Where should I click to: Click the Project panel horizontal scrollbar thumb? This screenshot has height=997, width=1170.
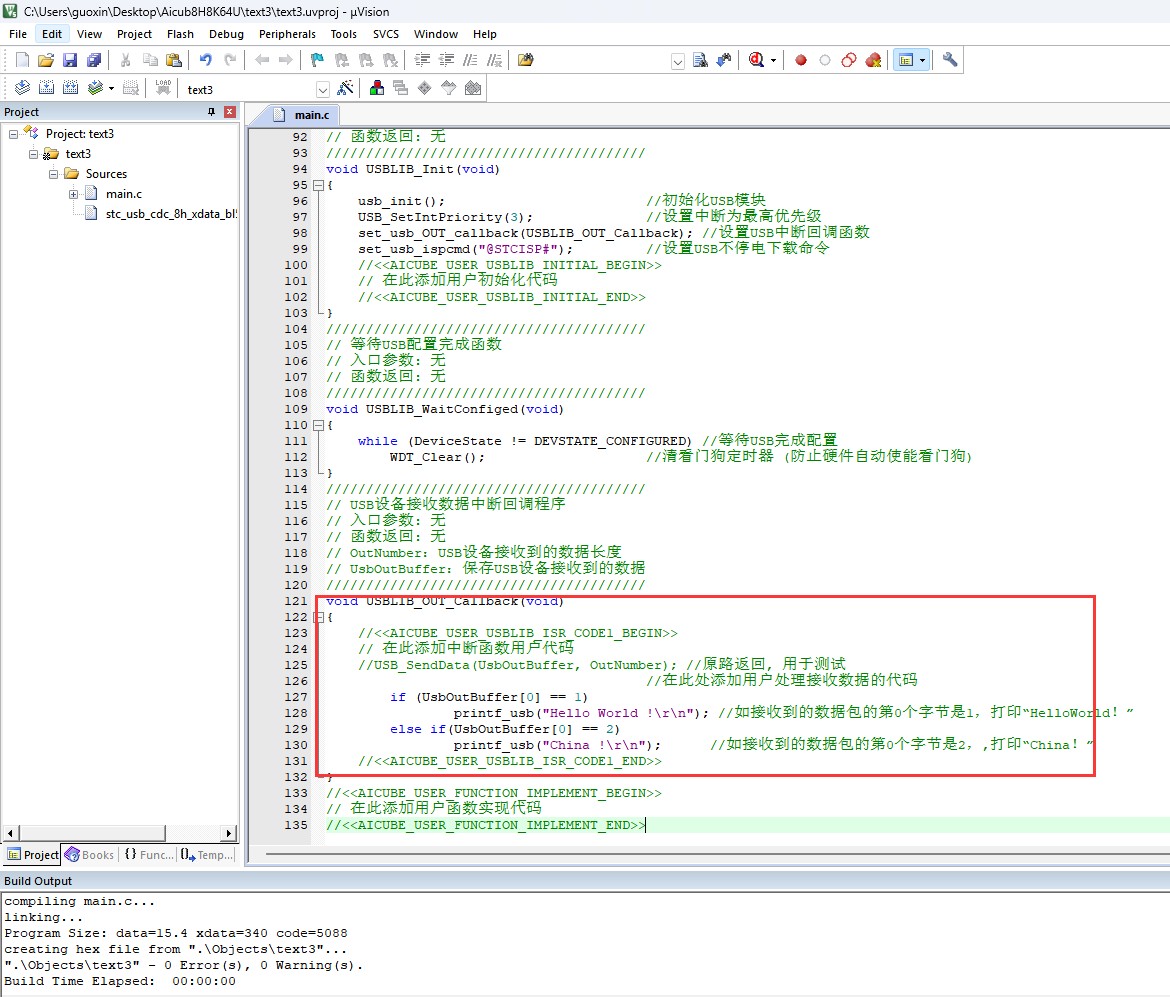pyautogui.click(x=92, y=833)
